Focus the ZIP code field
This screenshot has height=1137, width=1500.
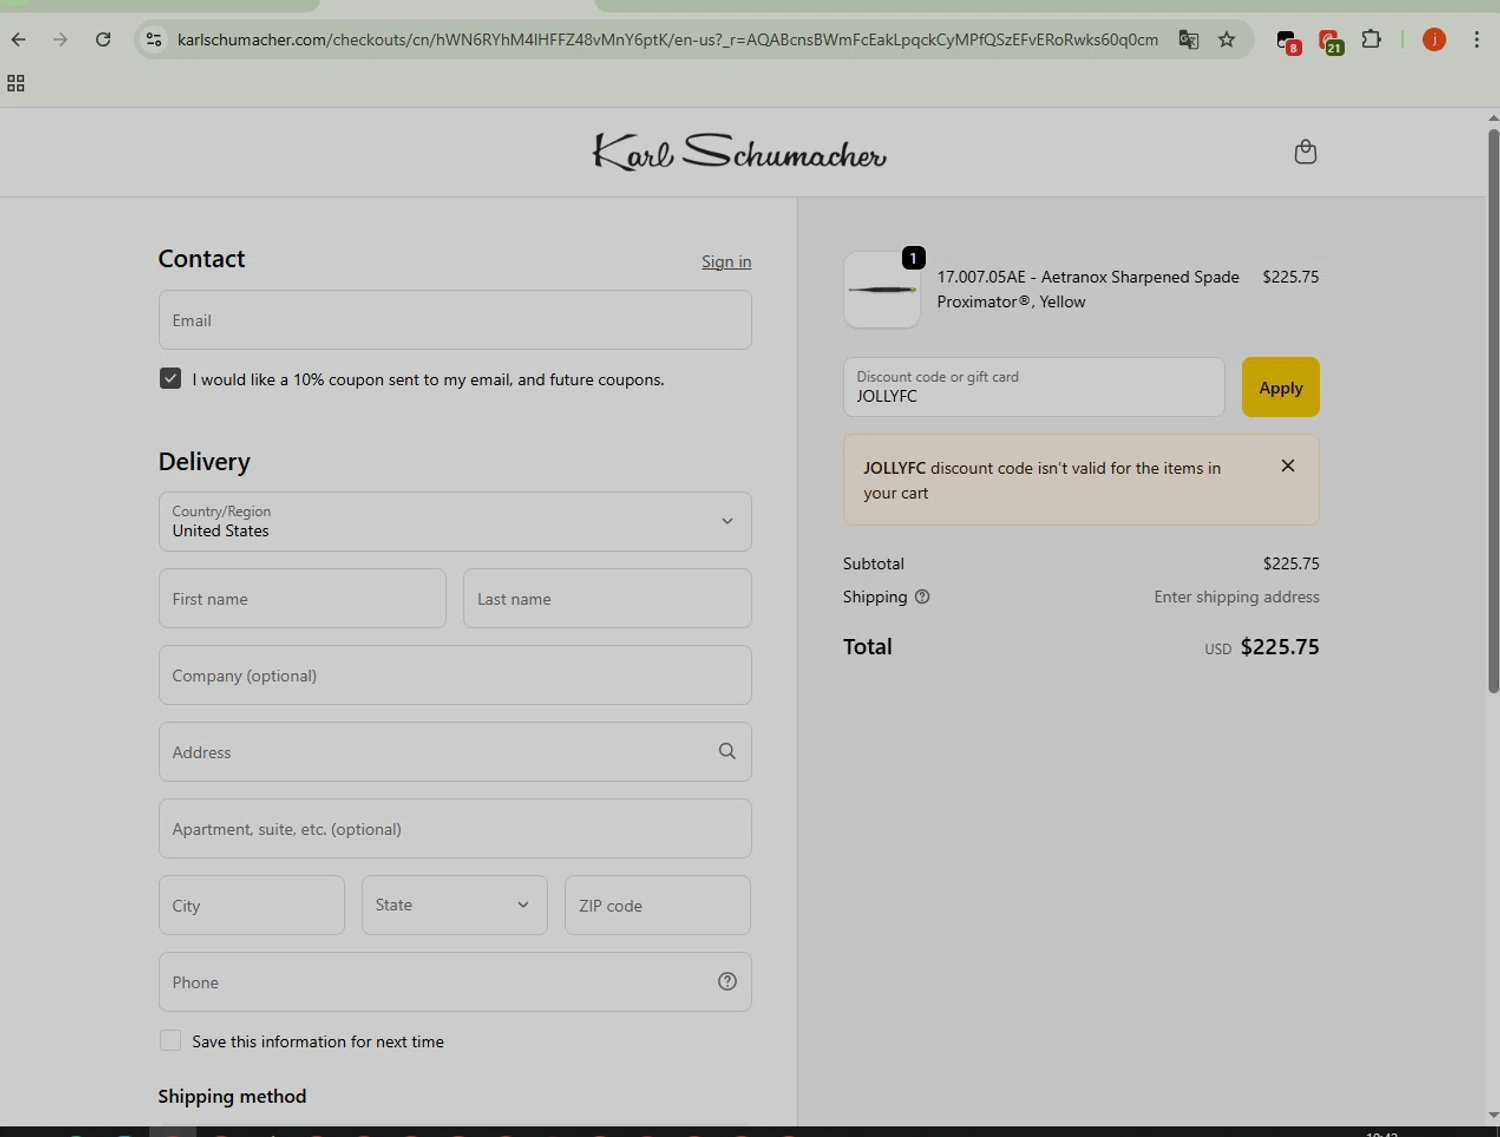click(657, 905)
